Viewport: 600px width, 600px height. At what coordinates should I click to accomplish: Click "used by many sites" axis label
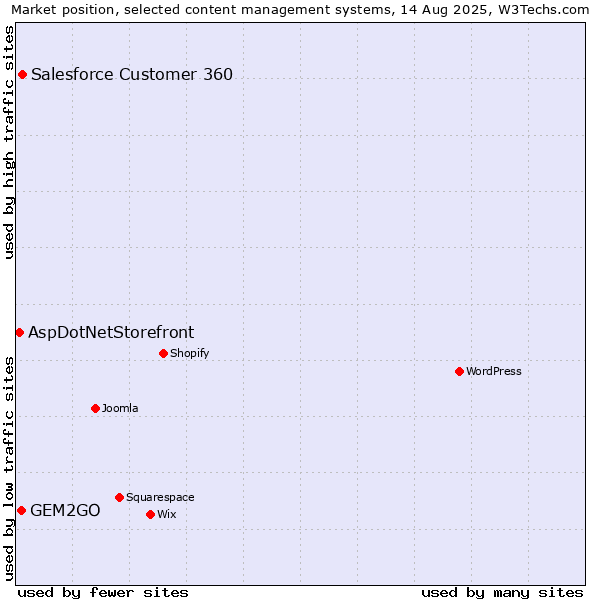click(502, 593)
